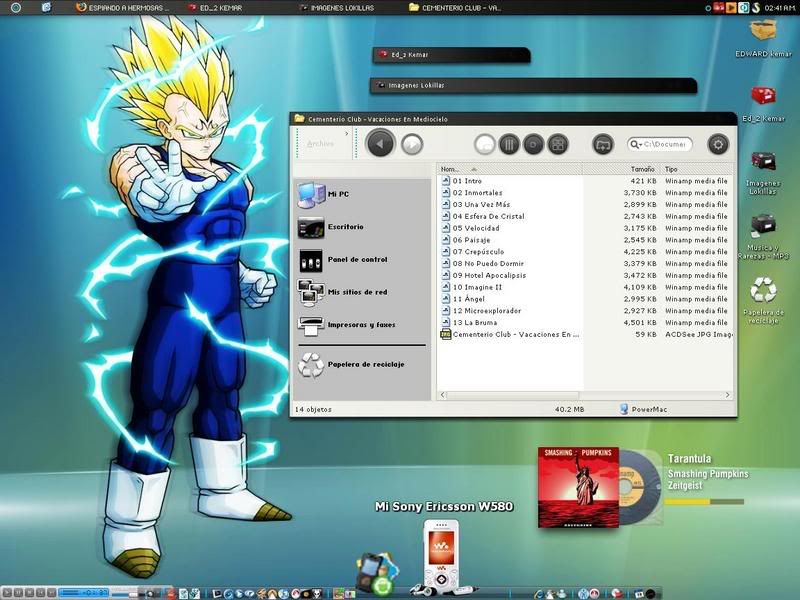Click the Back arrow in the Explorer toolbar

coord(380,144)
